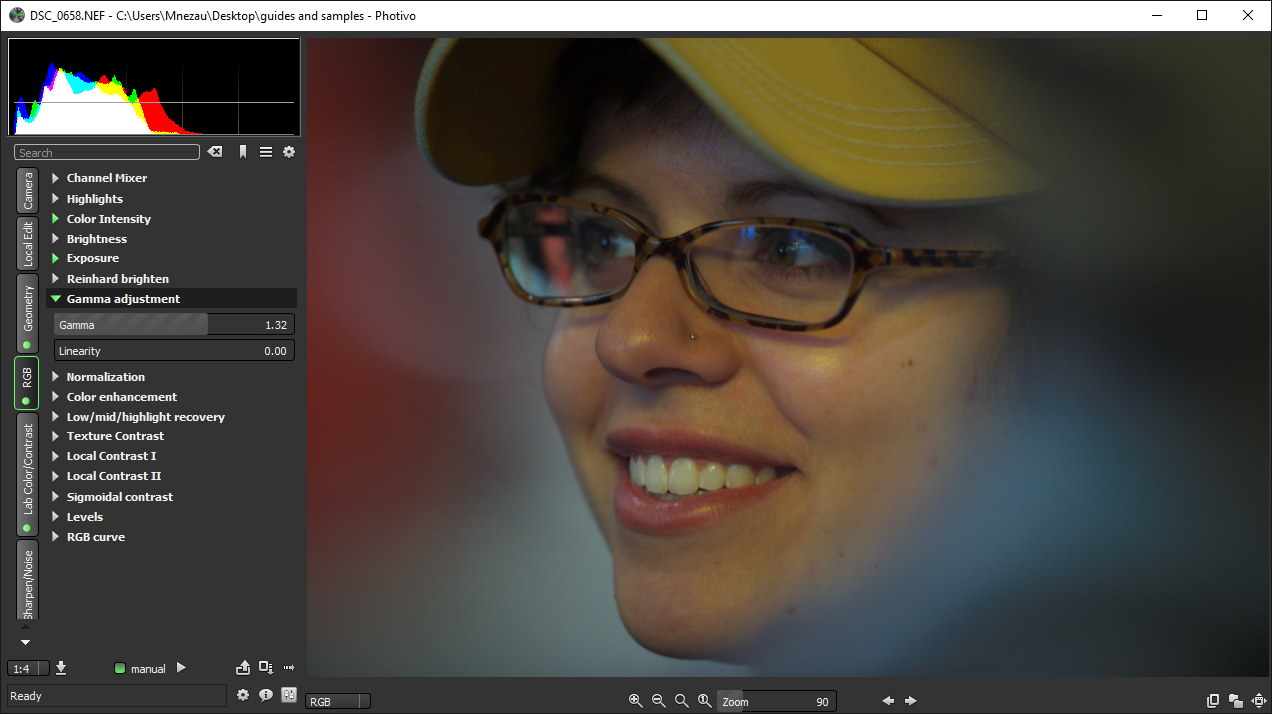Image resolution: width=1272 pixels, height=714 pixels.
Task: Open the Camera tab
Action: tap(26, 190)
